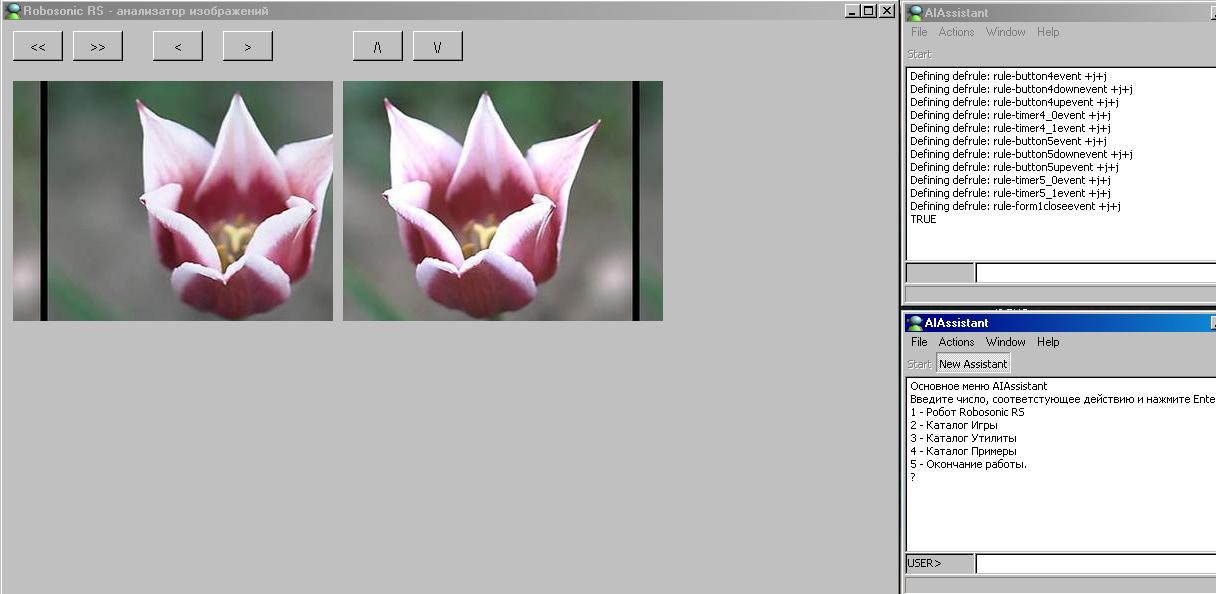Click the input field beside USER> prompt
Viewport: 1216px width, 594px height.
(x=1095, y=564)
